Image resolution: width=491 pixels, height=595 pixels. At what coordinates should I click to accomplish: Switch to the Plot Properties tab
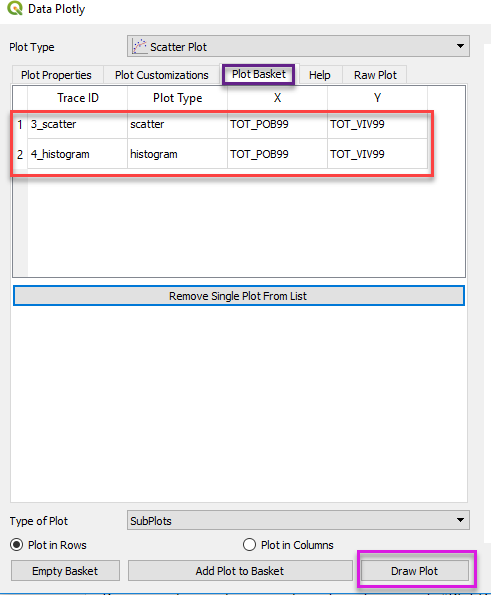[56, 75]
